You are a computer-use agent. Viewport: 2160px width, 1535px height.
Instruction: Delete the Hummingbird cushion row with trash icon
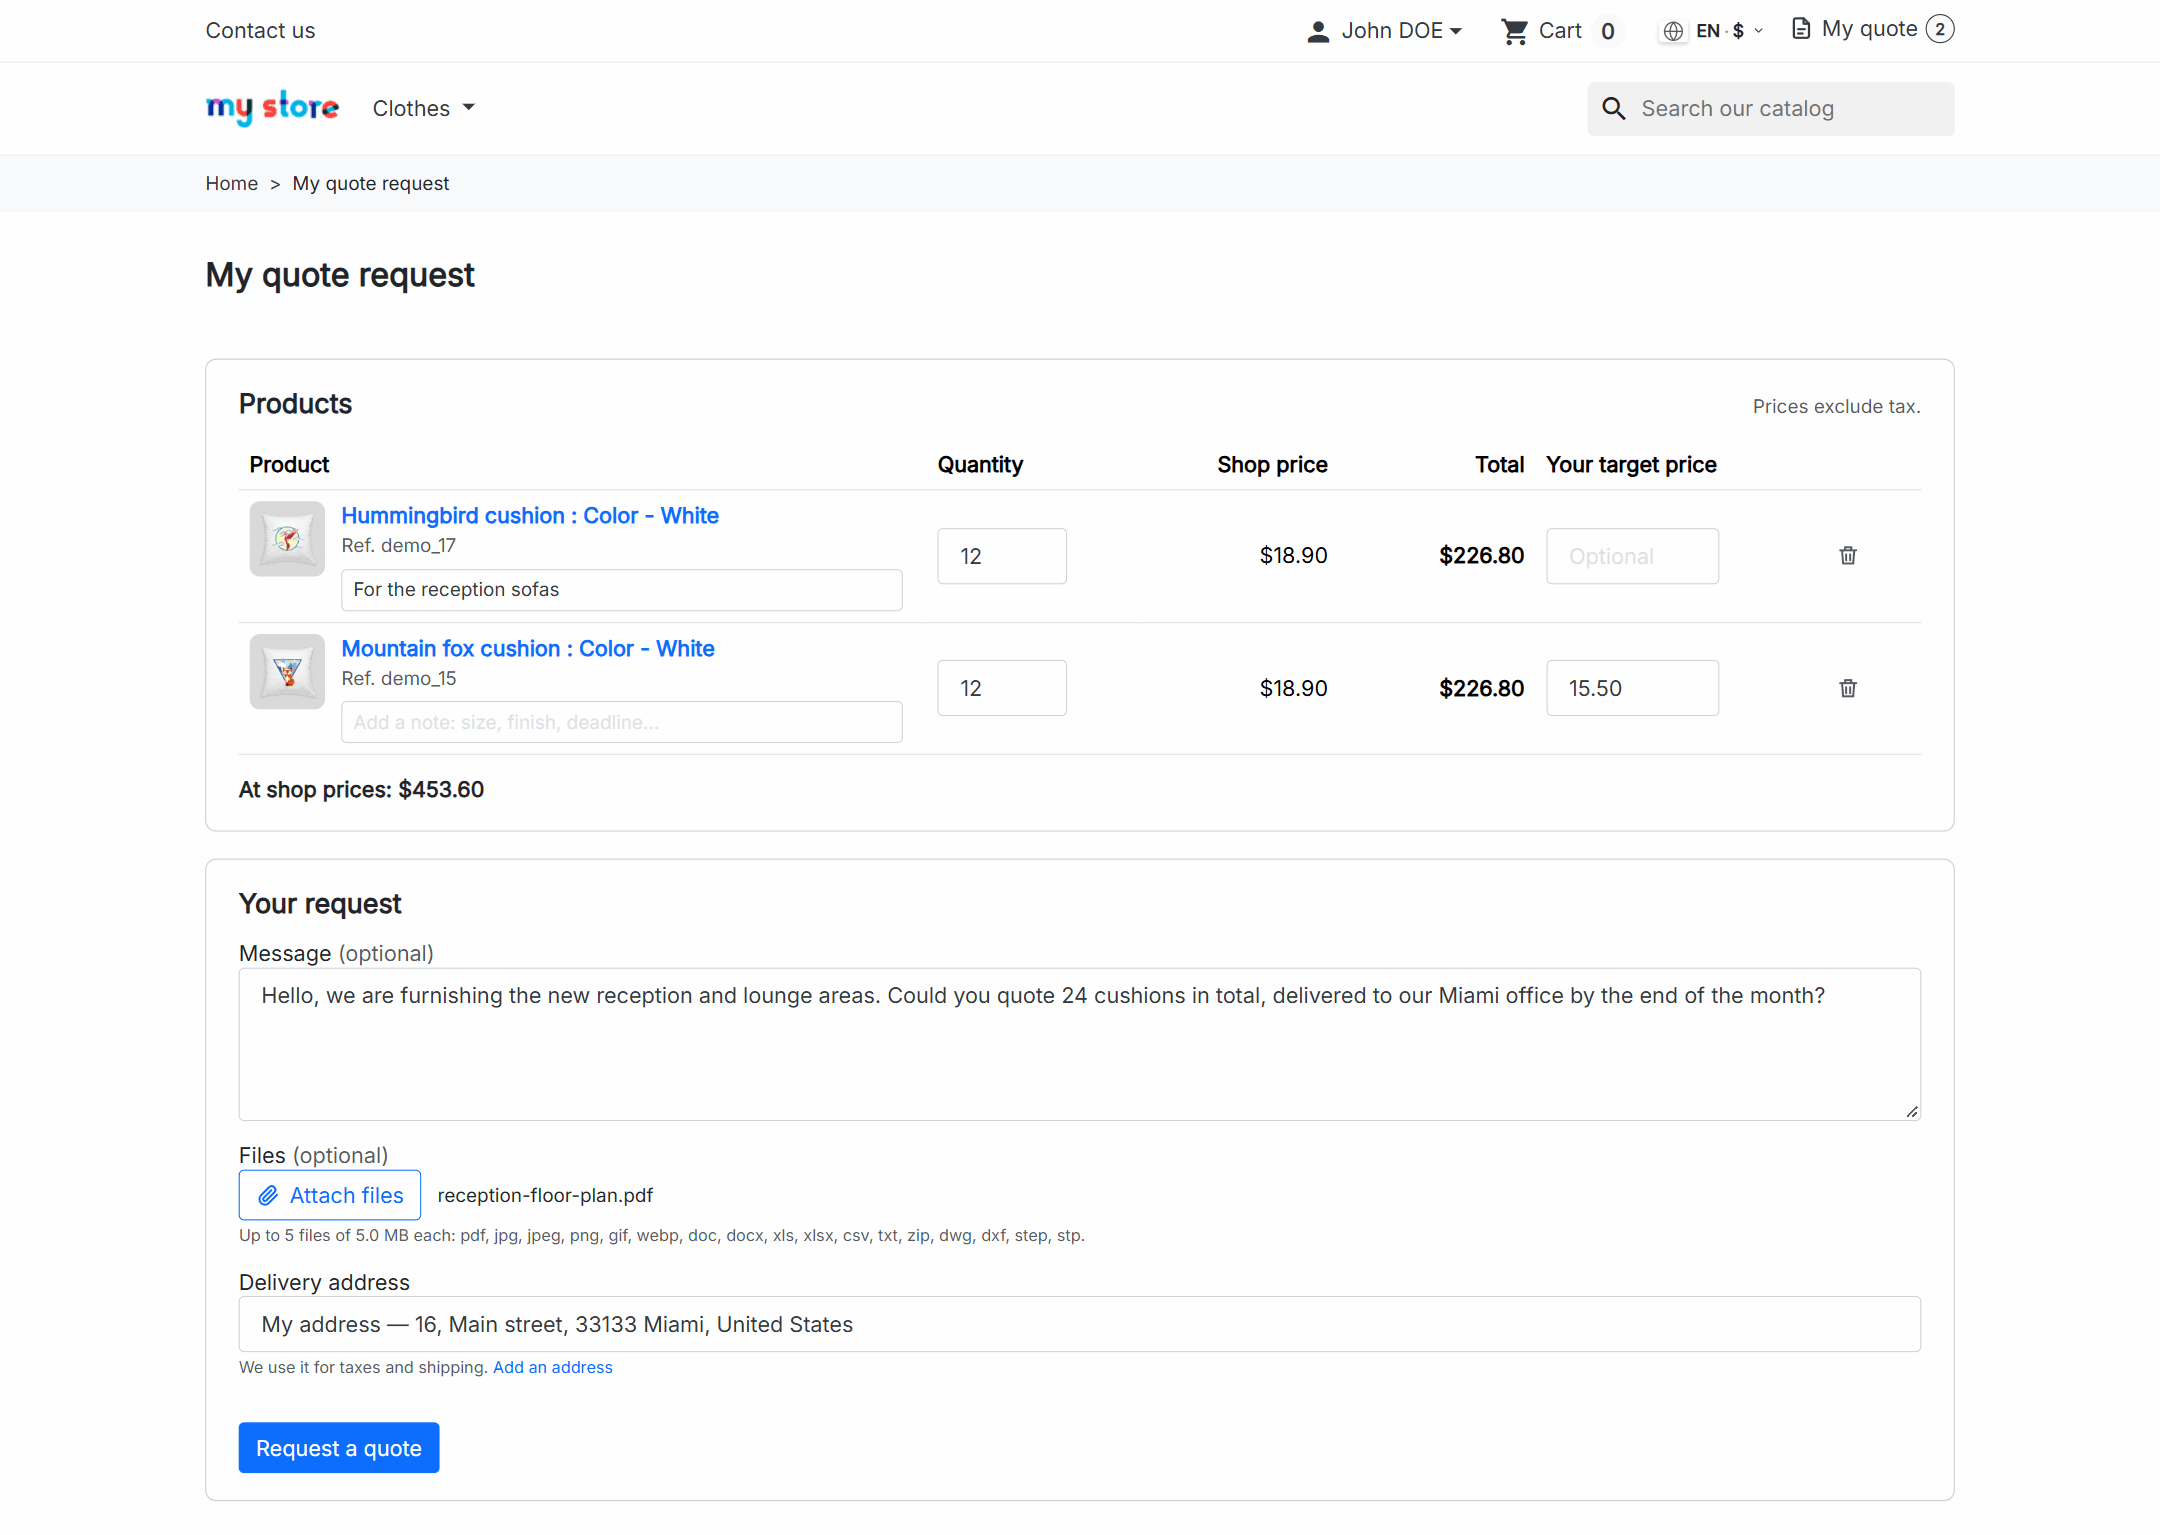(x=1847, y=556)
